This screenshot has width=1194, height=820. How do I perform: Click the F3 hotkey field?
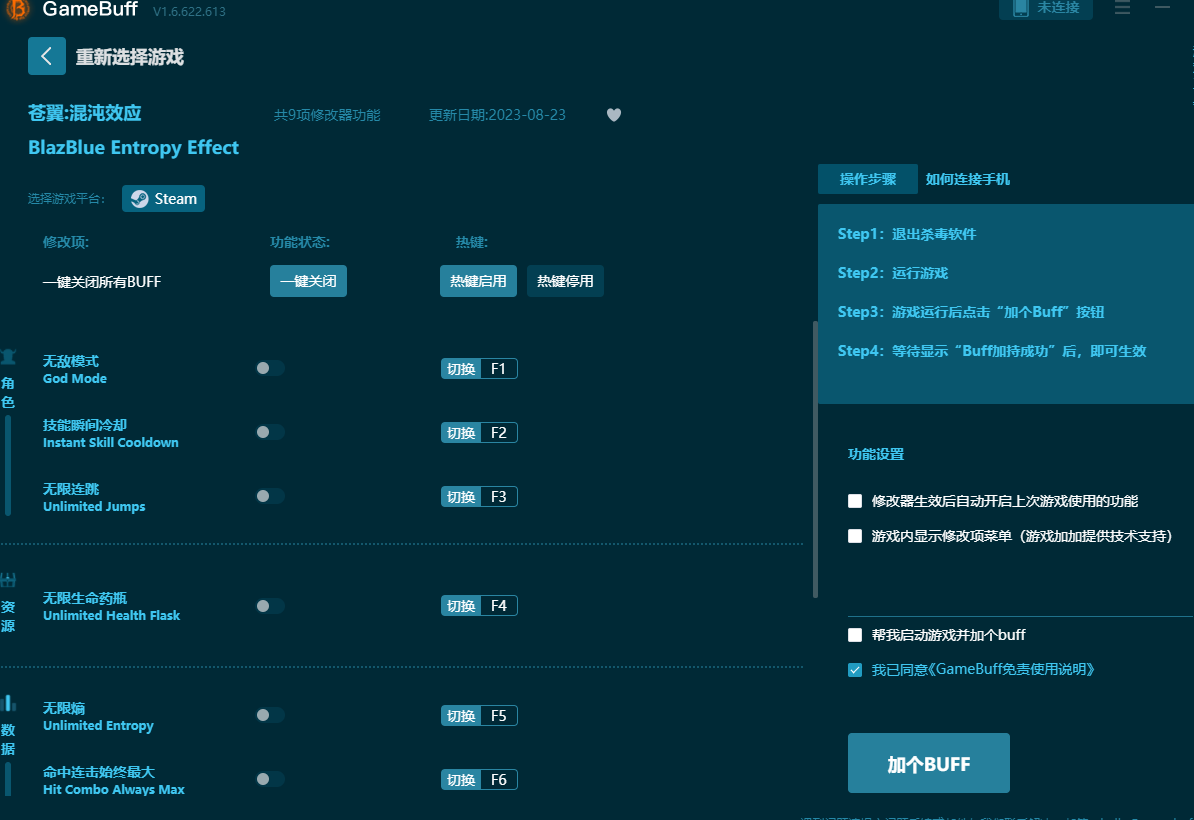[499, 496]
